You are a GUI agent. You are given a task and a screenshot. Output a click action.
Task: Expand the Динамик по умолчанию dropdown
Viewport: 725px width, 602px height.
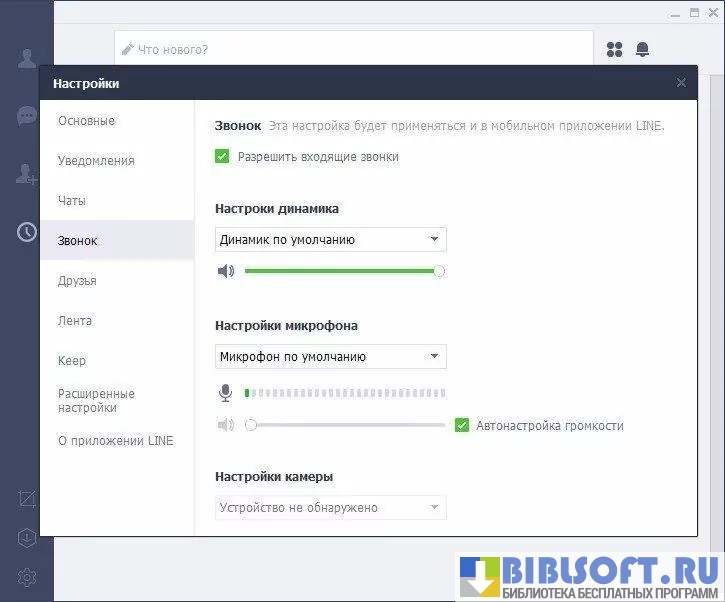(x=331, y=240)
